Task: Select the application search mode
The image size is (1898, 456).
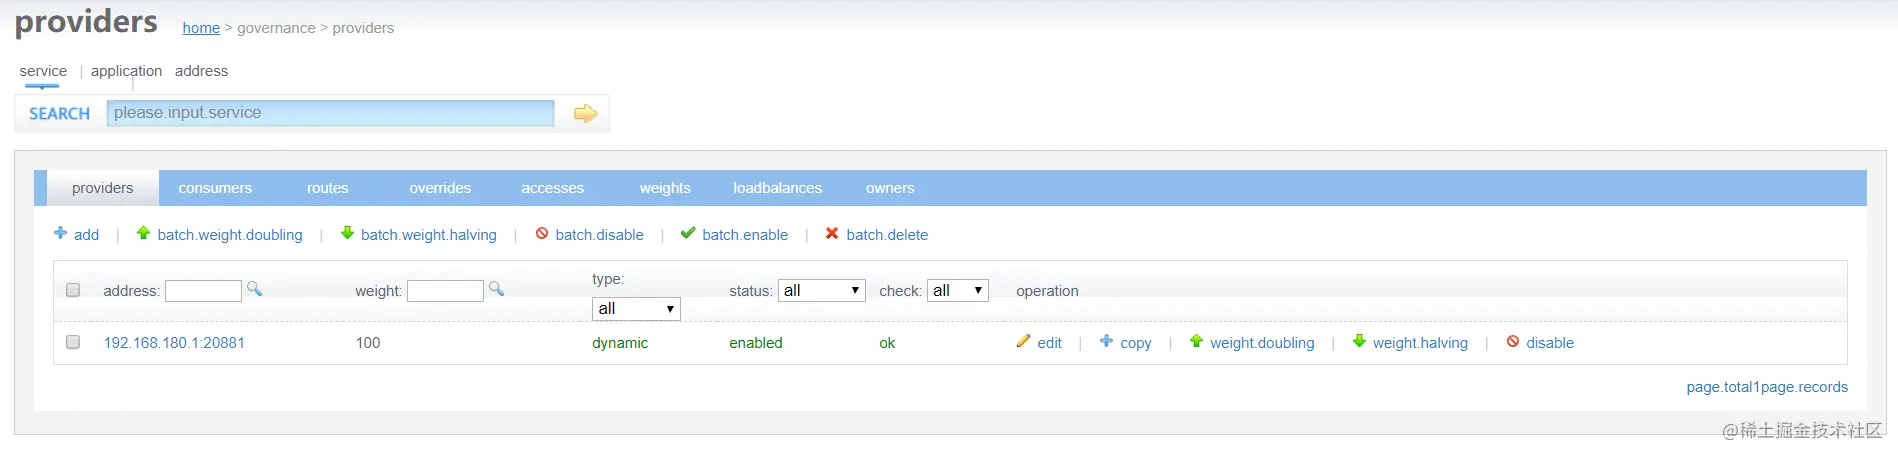Action: pyautogui.click(x=126, y=71)
